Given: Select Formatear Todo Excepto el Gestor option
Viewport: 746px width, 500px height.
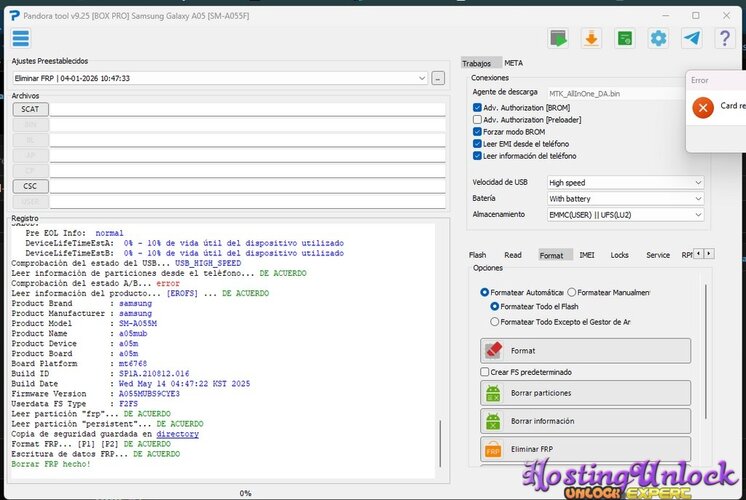Looking at the screenshot, I should (494, 322).
